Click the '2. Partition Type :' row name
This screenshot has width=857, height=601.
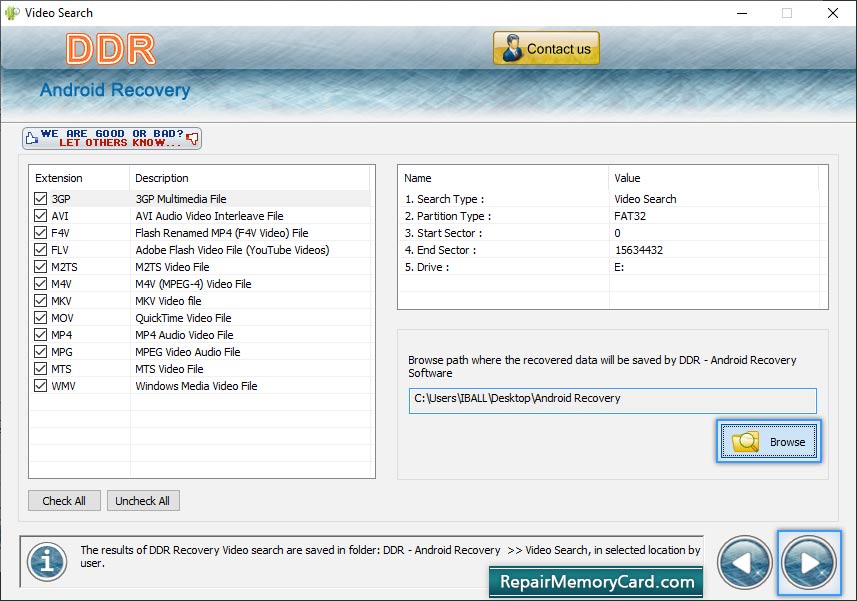pyautogui.click(x=448, y=216)
